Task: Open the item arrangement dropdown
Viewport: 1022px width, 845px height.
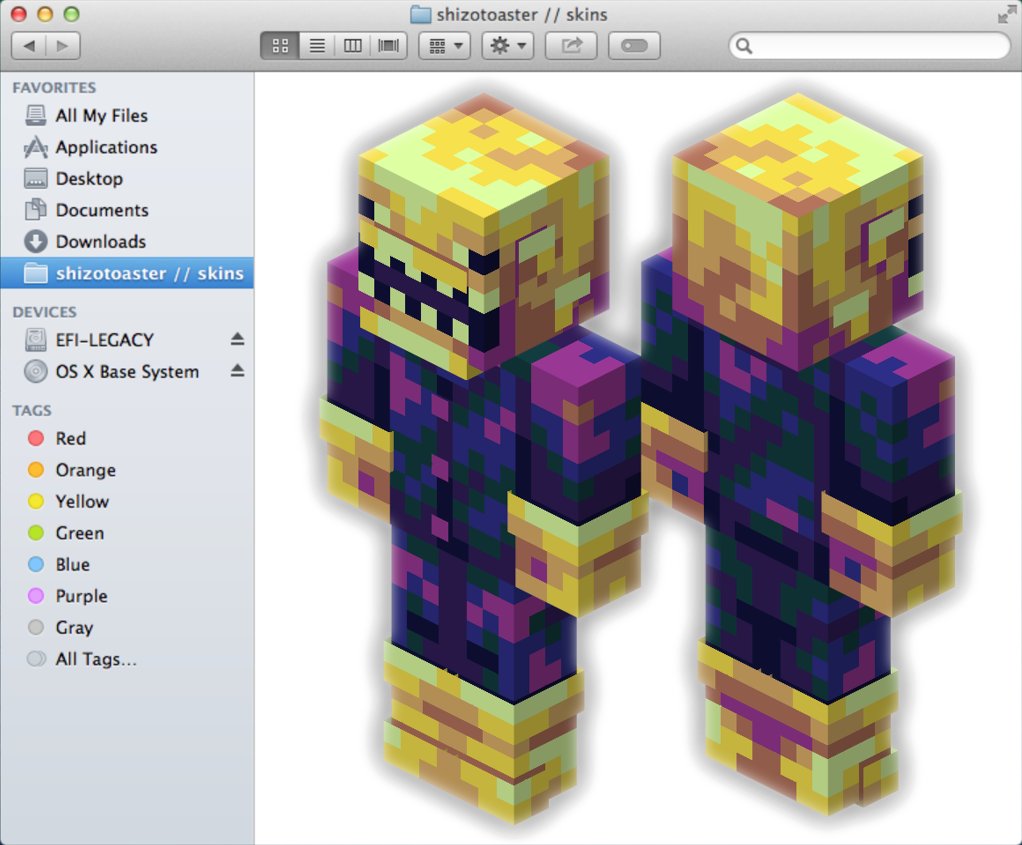Action: coord(445,46)
